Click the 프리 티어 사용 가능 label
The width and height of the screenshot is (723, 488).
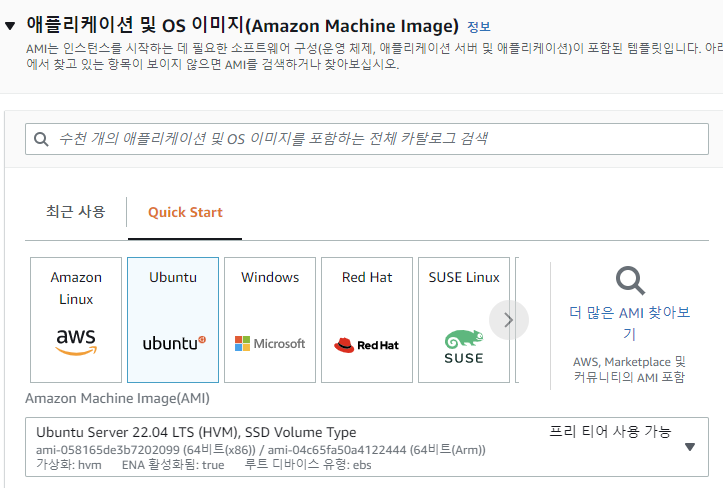(x=610, y=431)
